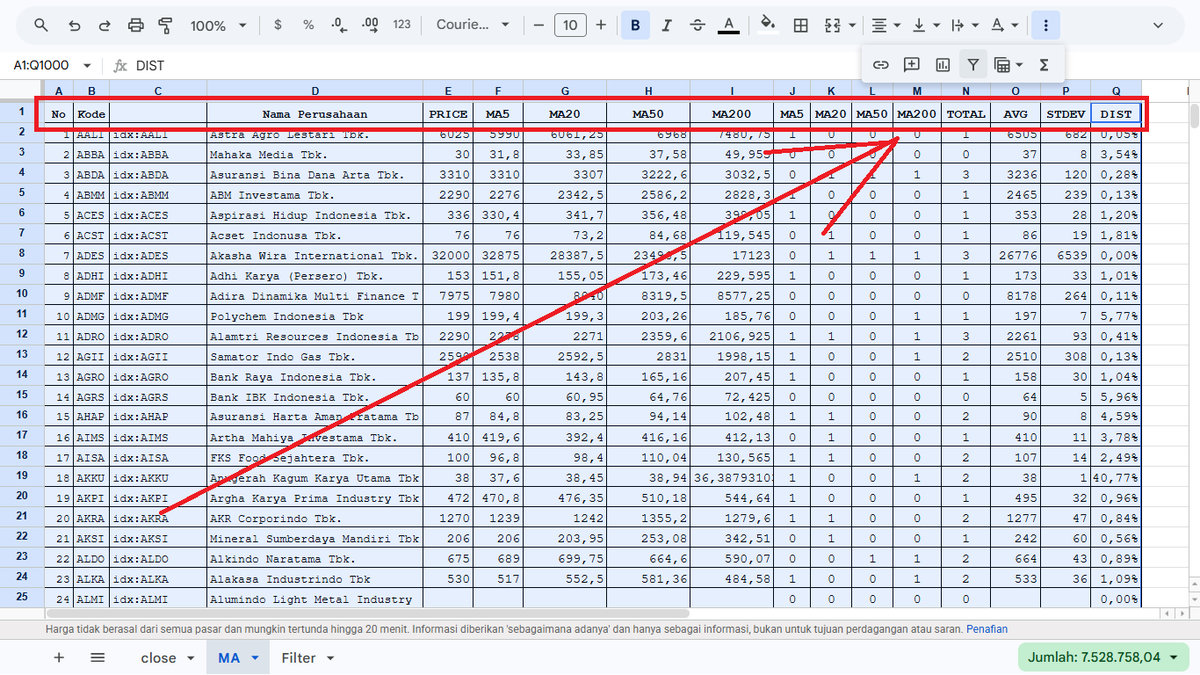
Task: Open the Jumlah sum summary dropdown
Action: [1103, 657]
